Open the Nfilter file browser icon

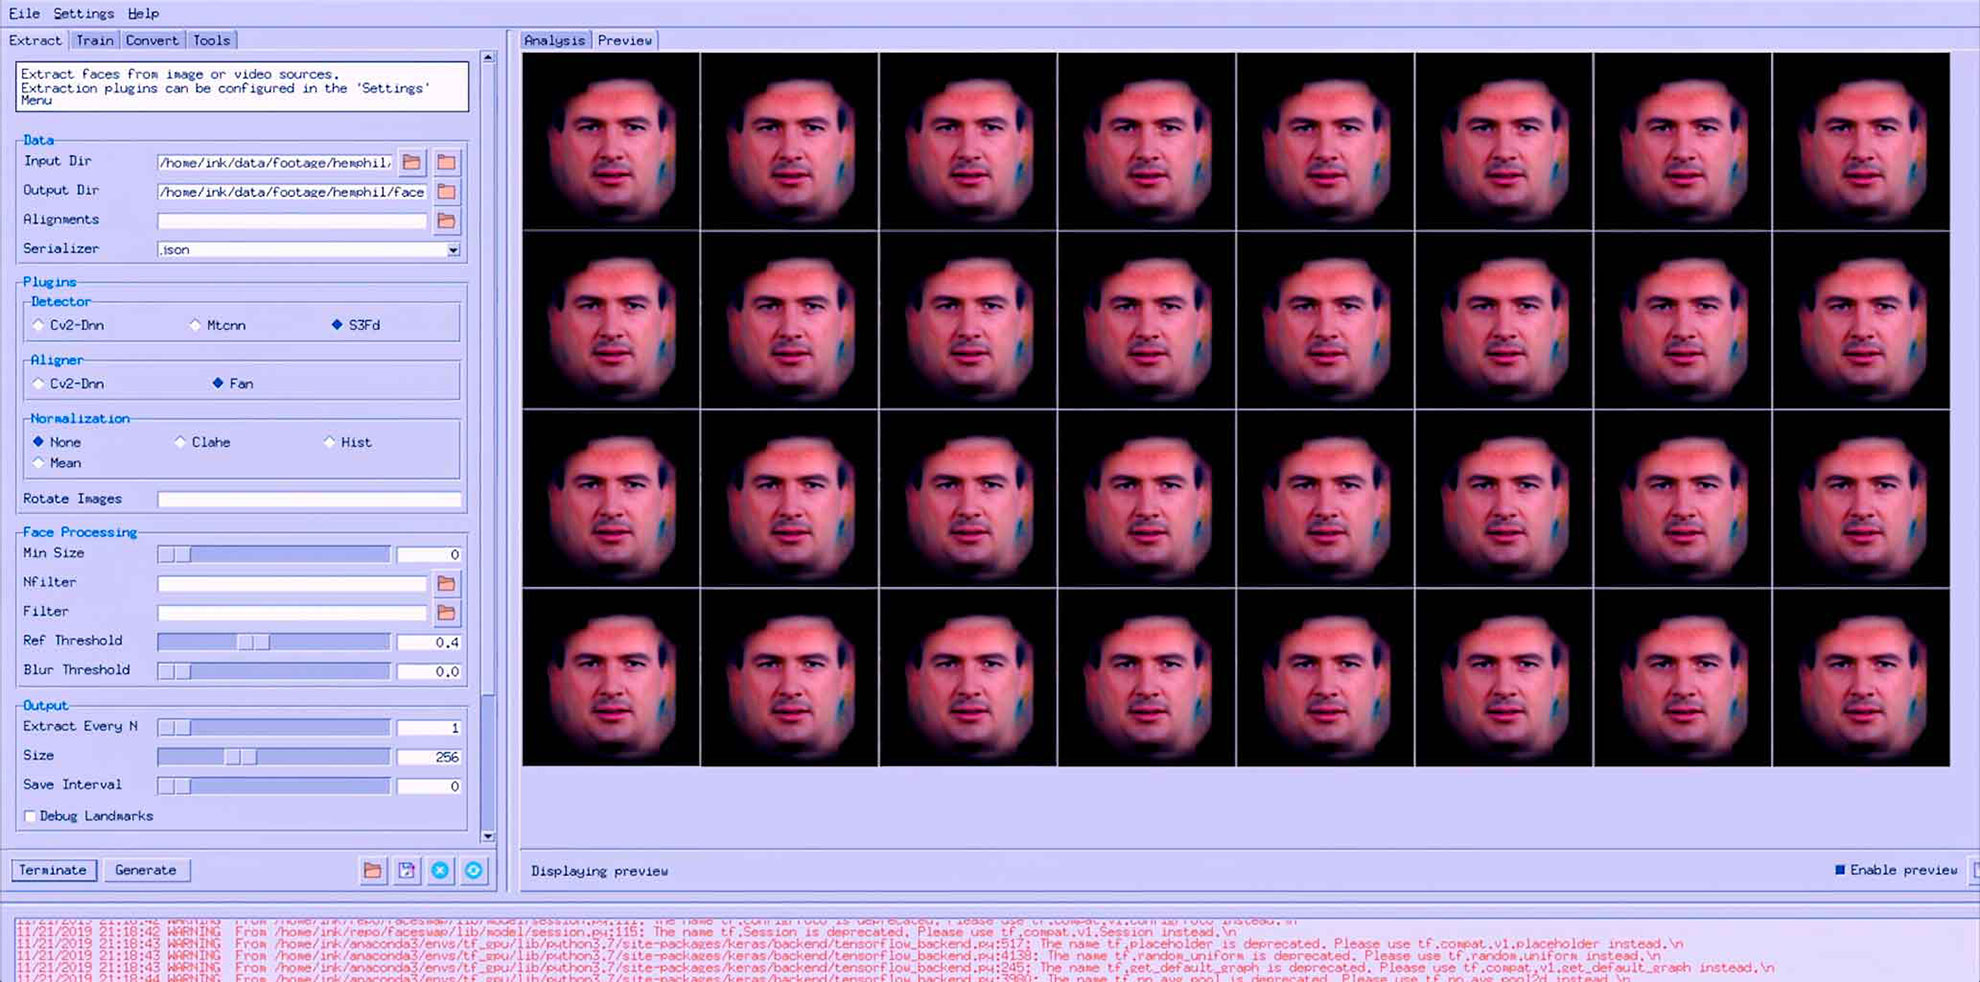(446, 583)
